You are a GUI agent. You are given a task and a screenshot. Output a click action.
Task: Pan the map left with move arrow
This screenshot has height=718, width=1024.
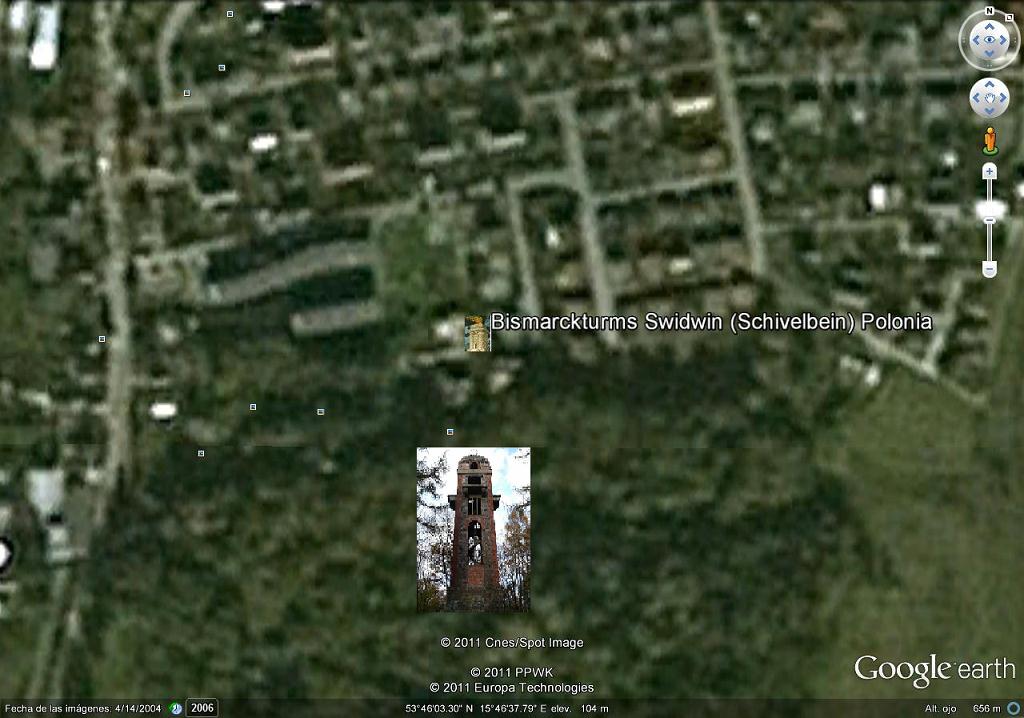click(975, 98)
